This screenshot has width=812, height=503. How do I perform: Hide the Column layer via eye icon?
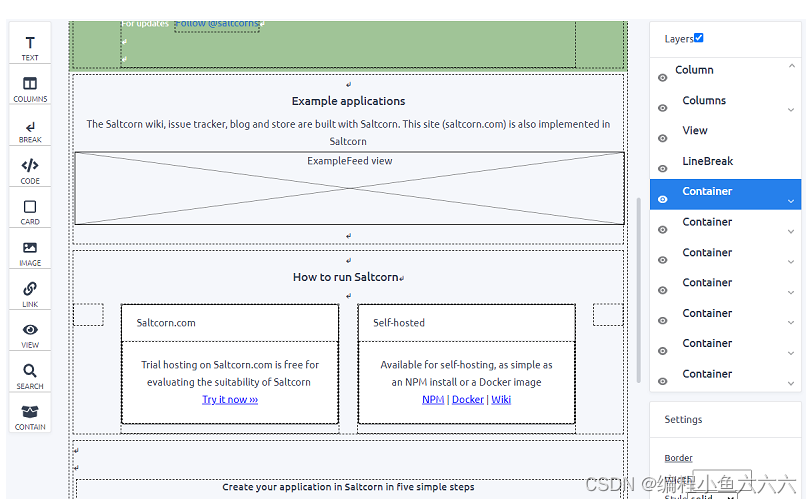coord(662,78)
